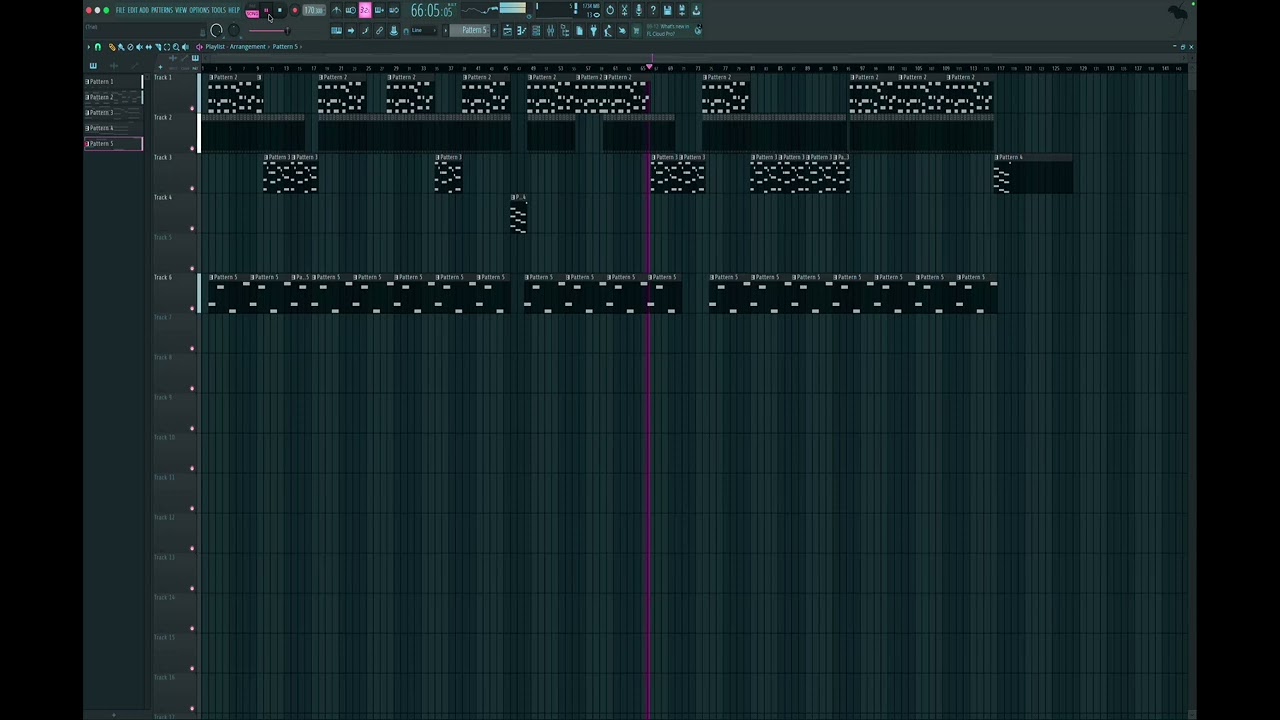Toggle the 3-2-1 countdown before recording
Screen dimensions: 1280x720
(365, 10)
